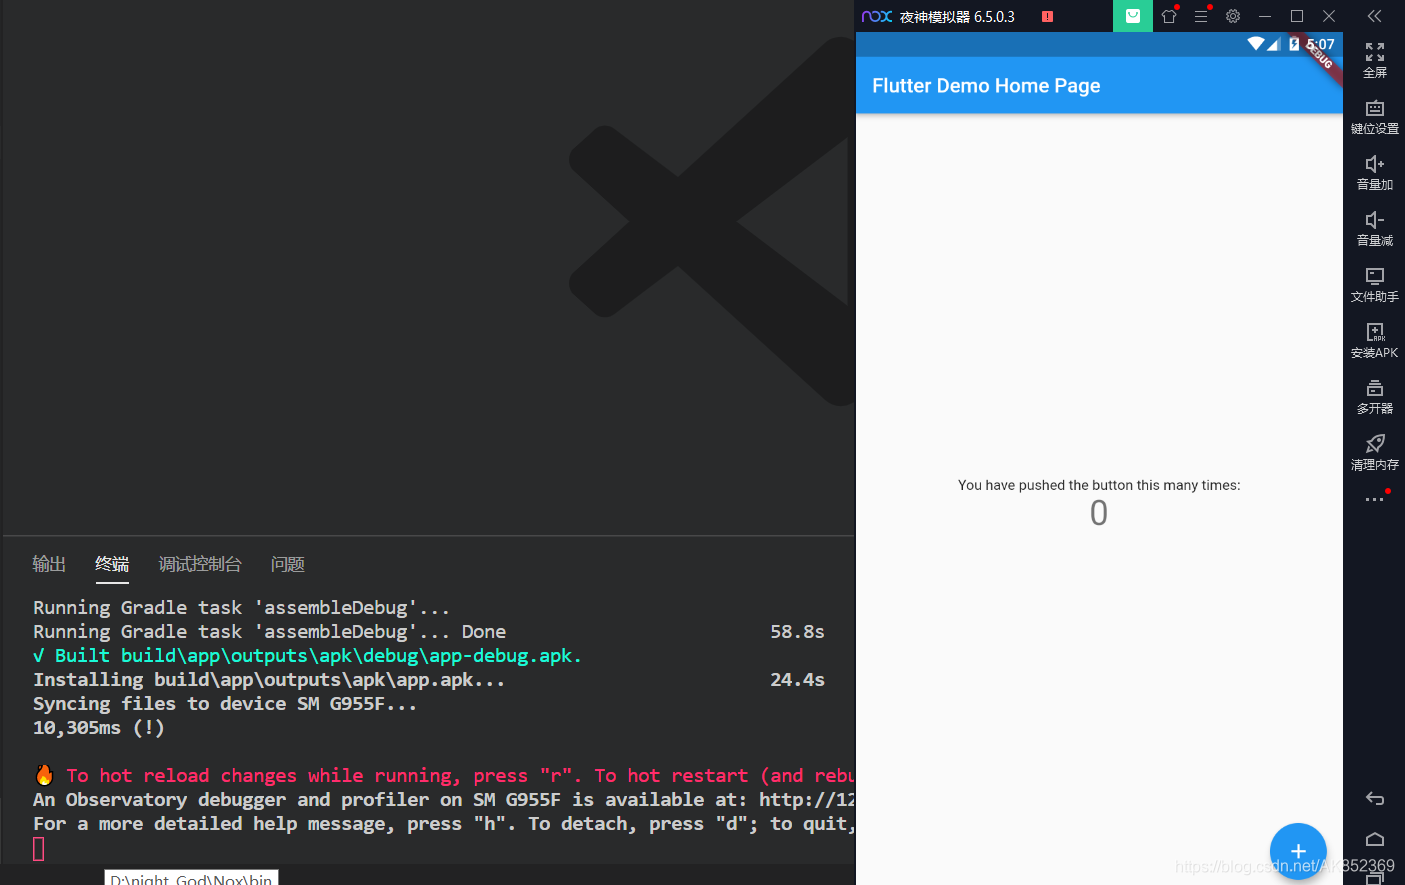Open the Nox hamburger menu
Image resolution: width=1405 pixels, height=885 pixels.
(1201, 16)
